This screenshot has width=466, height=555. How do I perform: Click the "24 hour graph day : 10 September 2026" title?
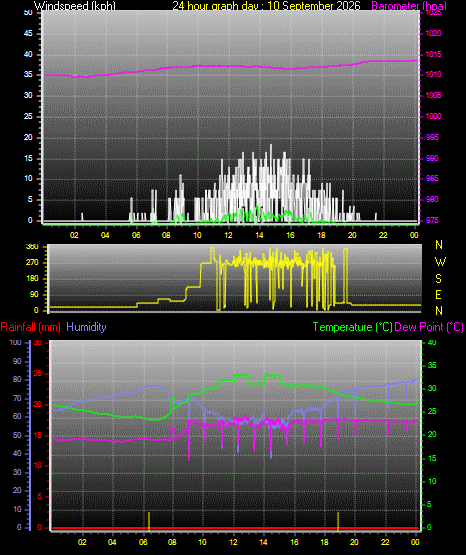pos(266,5)
